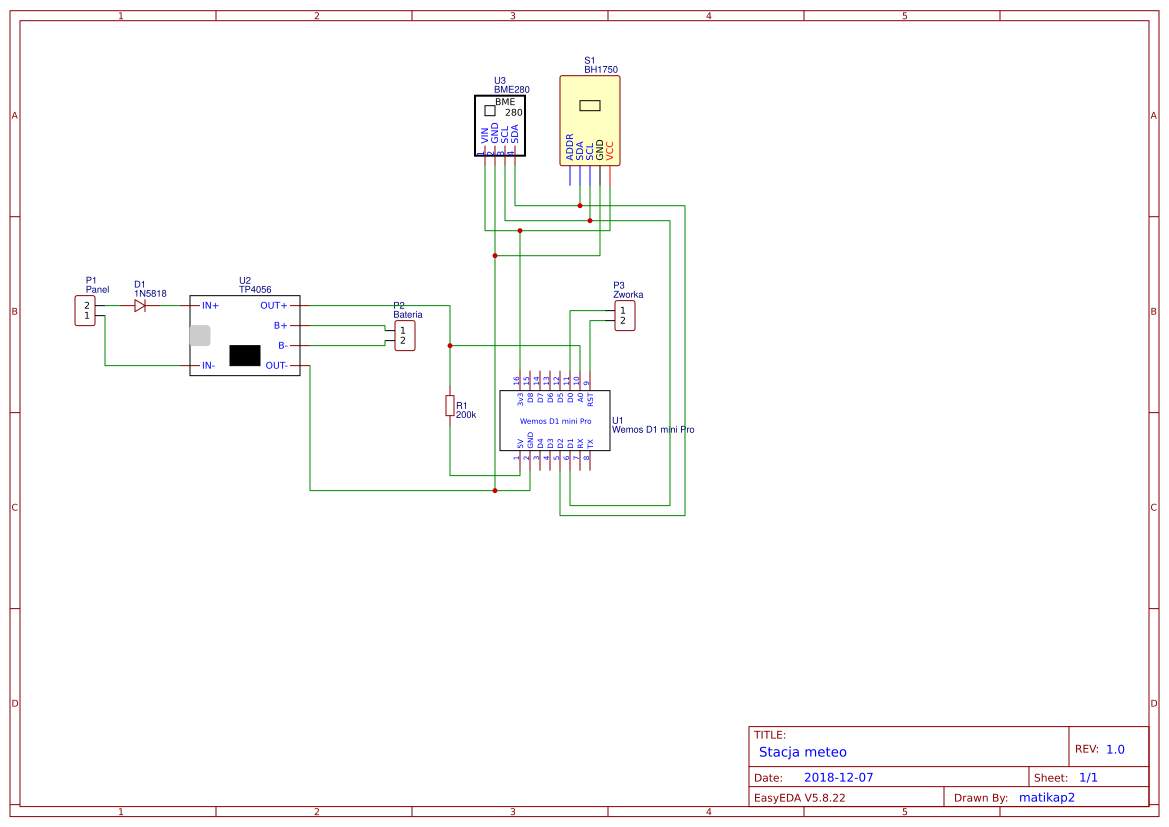Select the Stacja meteo title text

coord(802,752)
